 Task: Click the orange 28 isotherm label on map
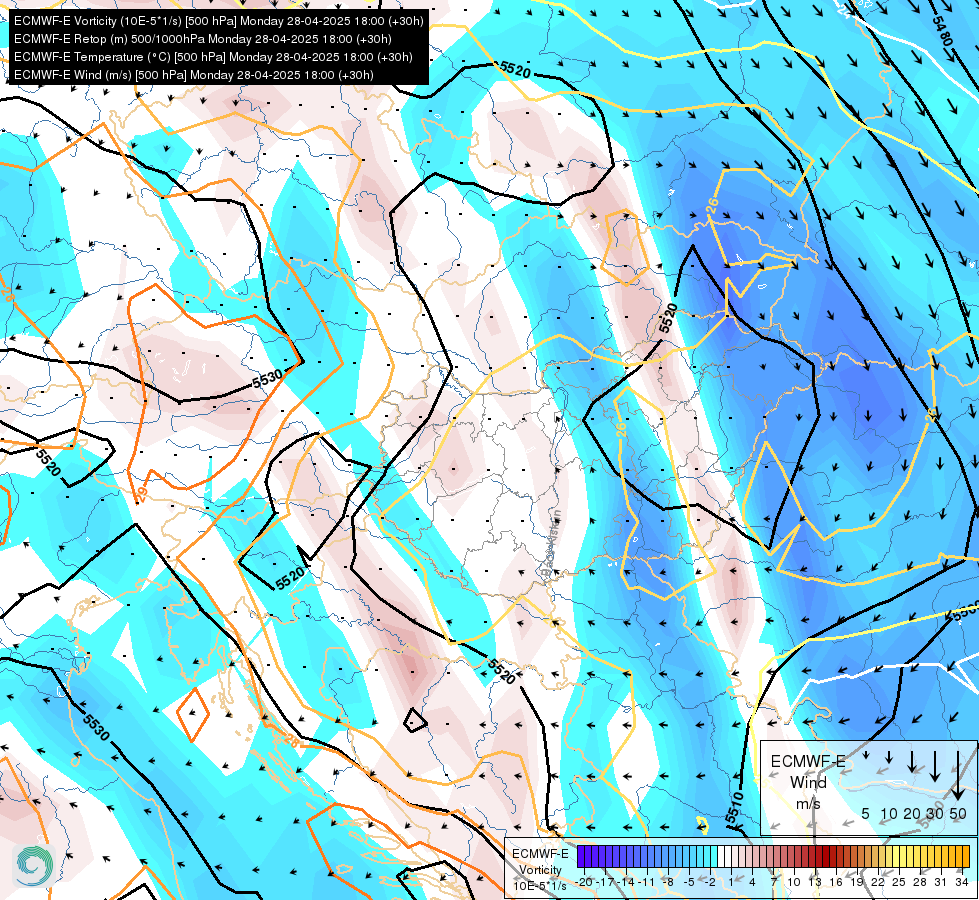[x=290, y=741]
